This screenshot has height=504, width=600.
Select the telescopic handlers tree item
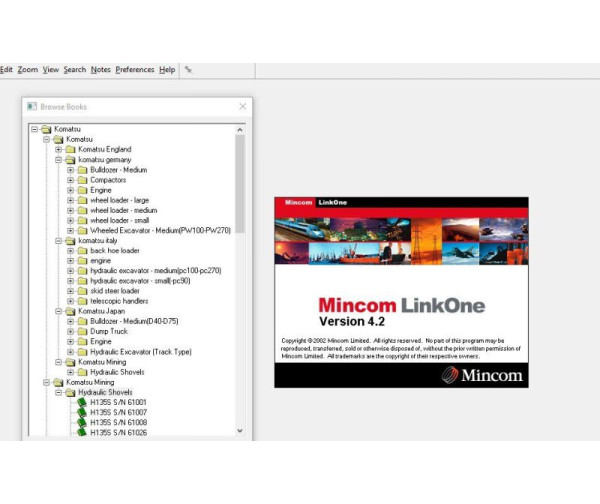click(x=120, y=301)
